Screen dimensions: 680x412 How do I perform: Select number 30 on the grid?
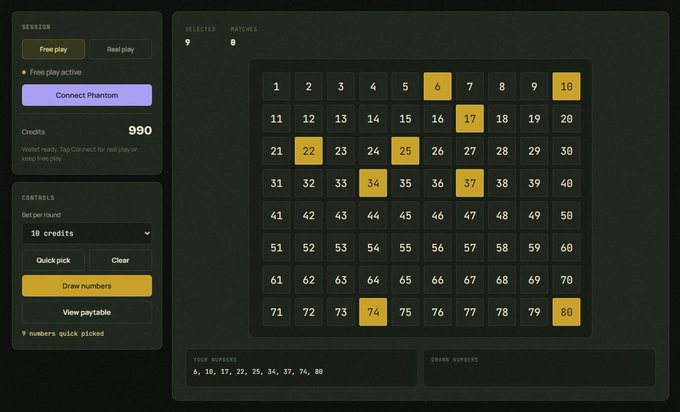(x=566, y=151)
